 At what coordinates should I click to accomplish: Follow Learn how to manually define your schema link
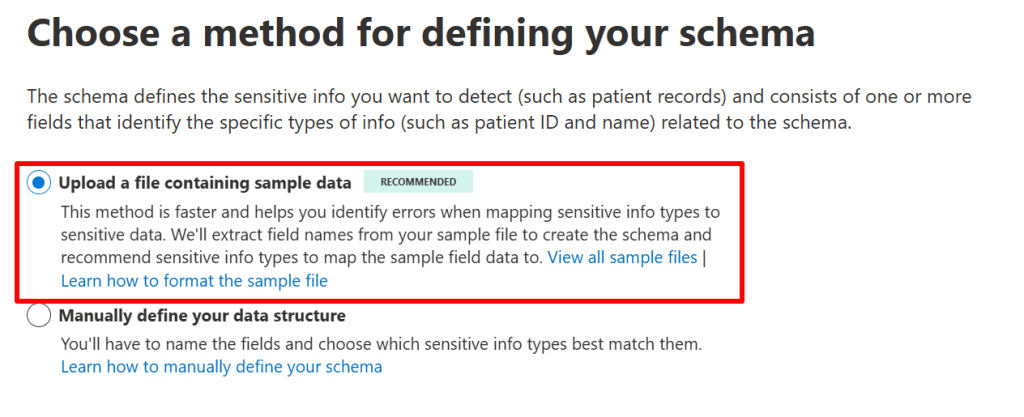click(x=221, y=367)
